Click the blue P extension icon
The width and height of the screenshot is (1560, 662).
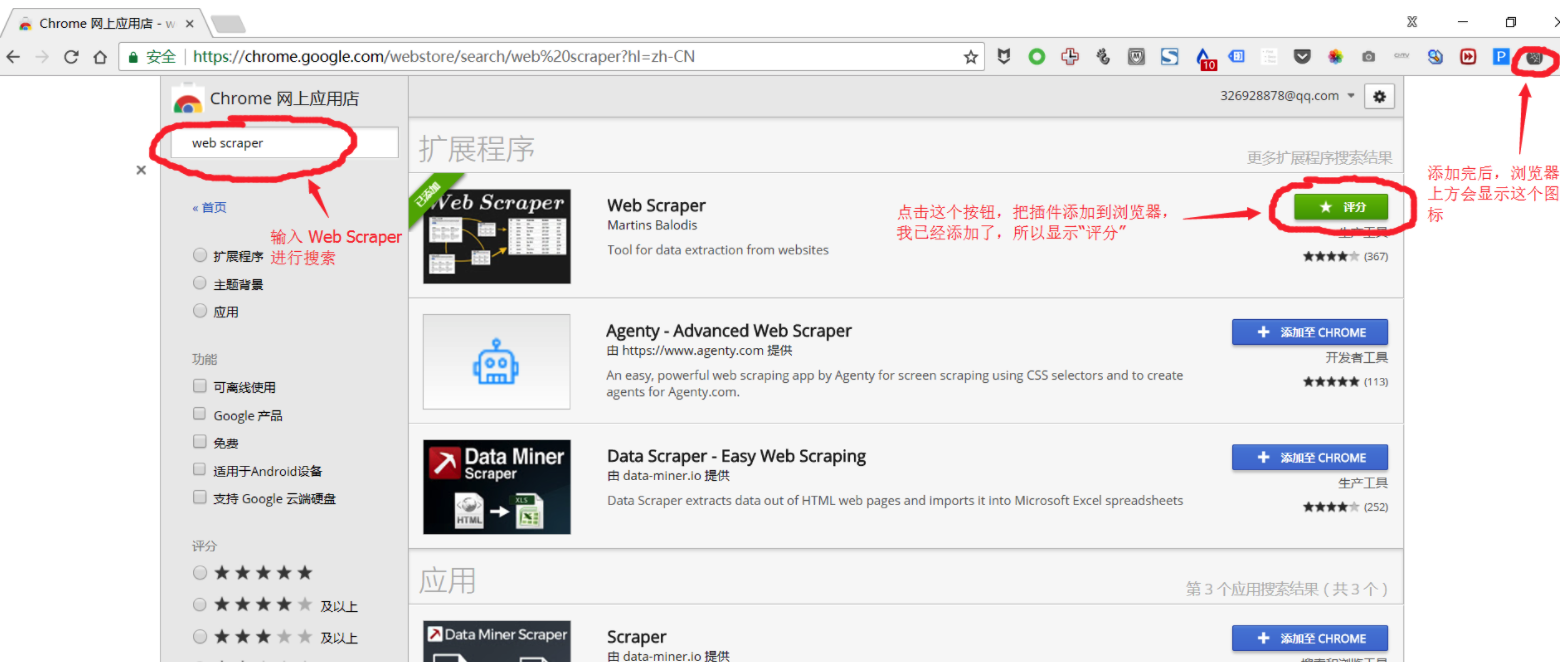click(x=1501, y=58)
